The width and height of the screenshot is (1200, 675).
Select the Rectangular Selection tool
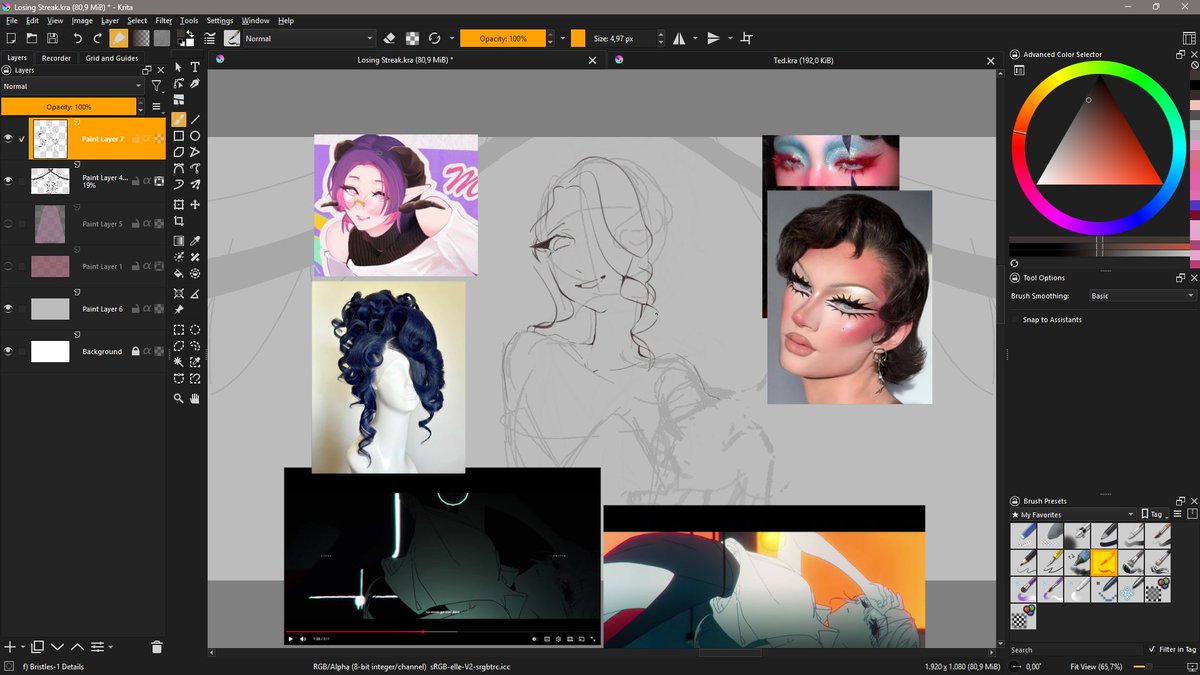179,329
